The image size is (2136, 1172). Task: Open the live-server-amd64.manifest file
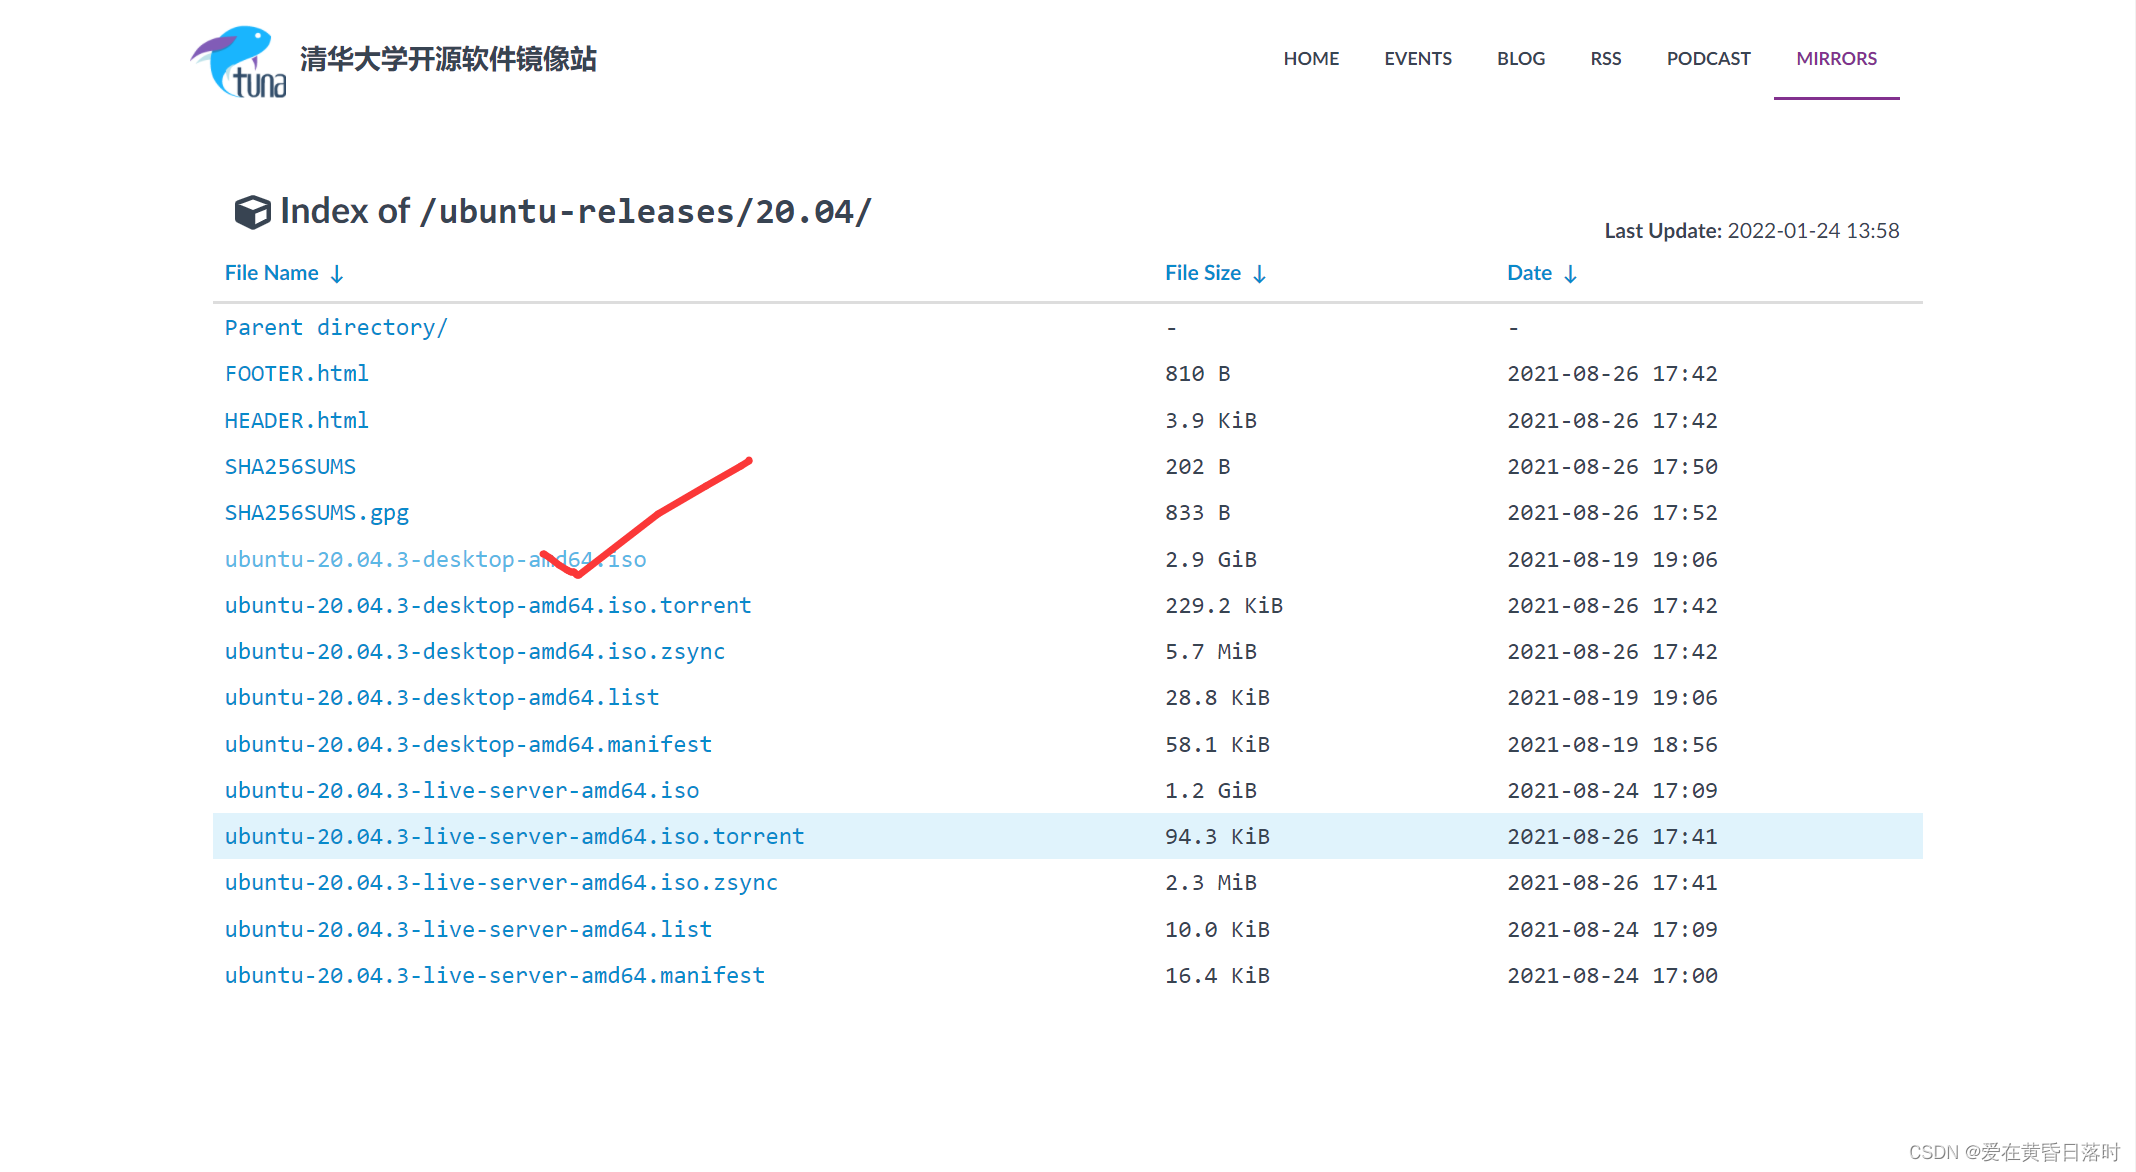tap(494, 976)
